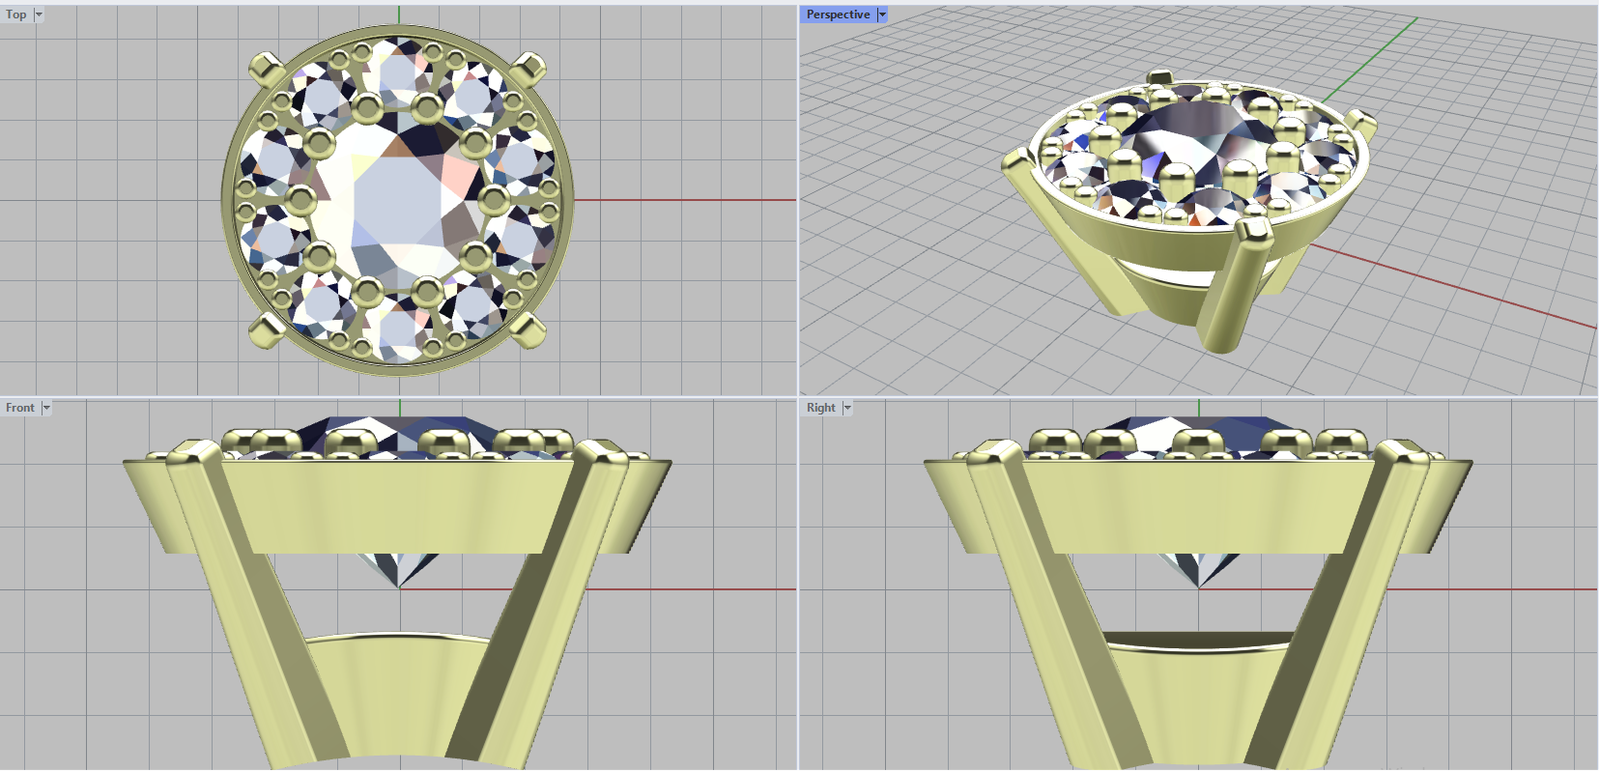Activate the Right viewport title label
Viewport: 1600px width, 772px height.
coord(821,407)
